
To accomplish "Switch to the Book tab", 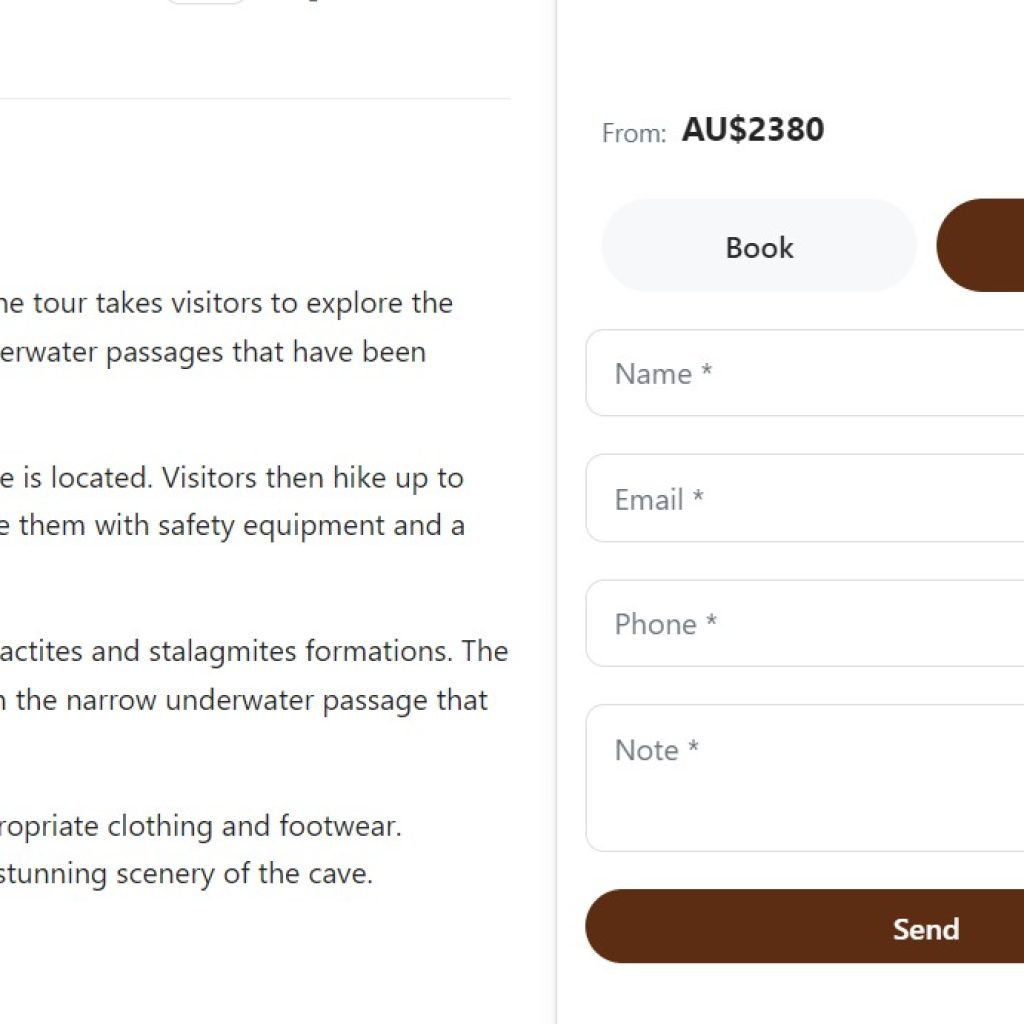I will point(759,247).
